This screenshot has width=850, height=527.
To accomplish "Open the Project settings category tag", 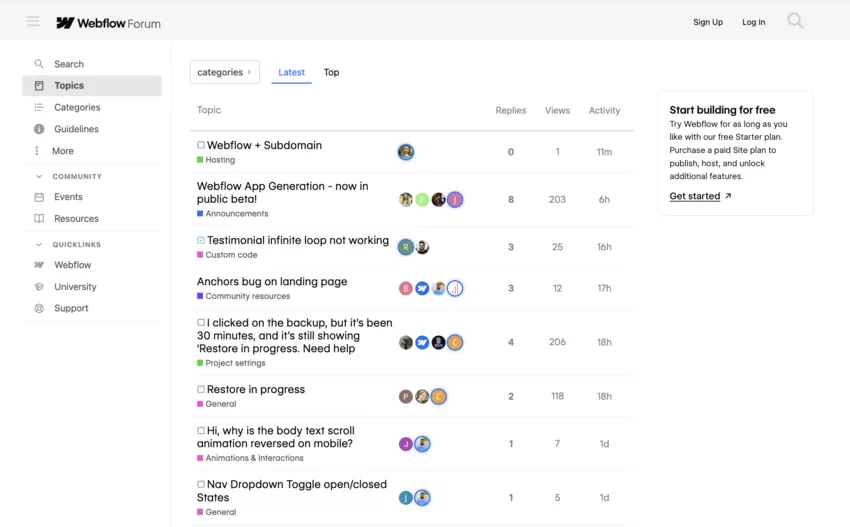I will point(231,363).
